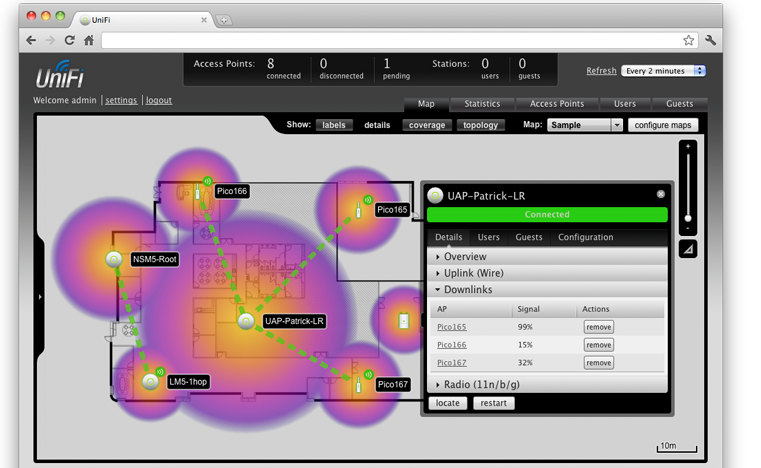Click the Pico165 access point icon
The width and height of the screenshot is (761, 468).
pyautogui.click(x=359, y=210)
